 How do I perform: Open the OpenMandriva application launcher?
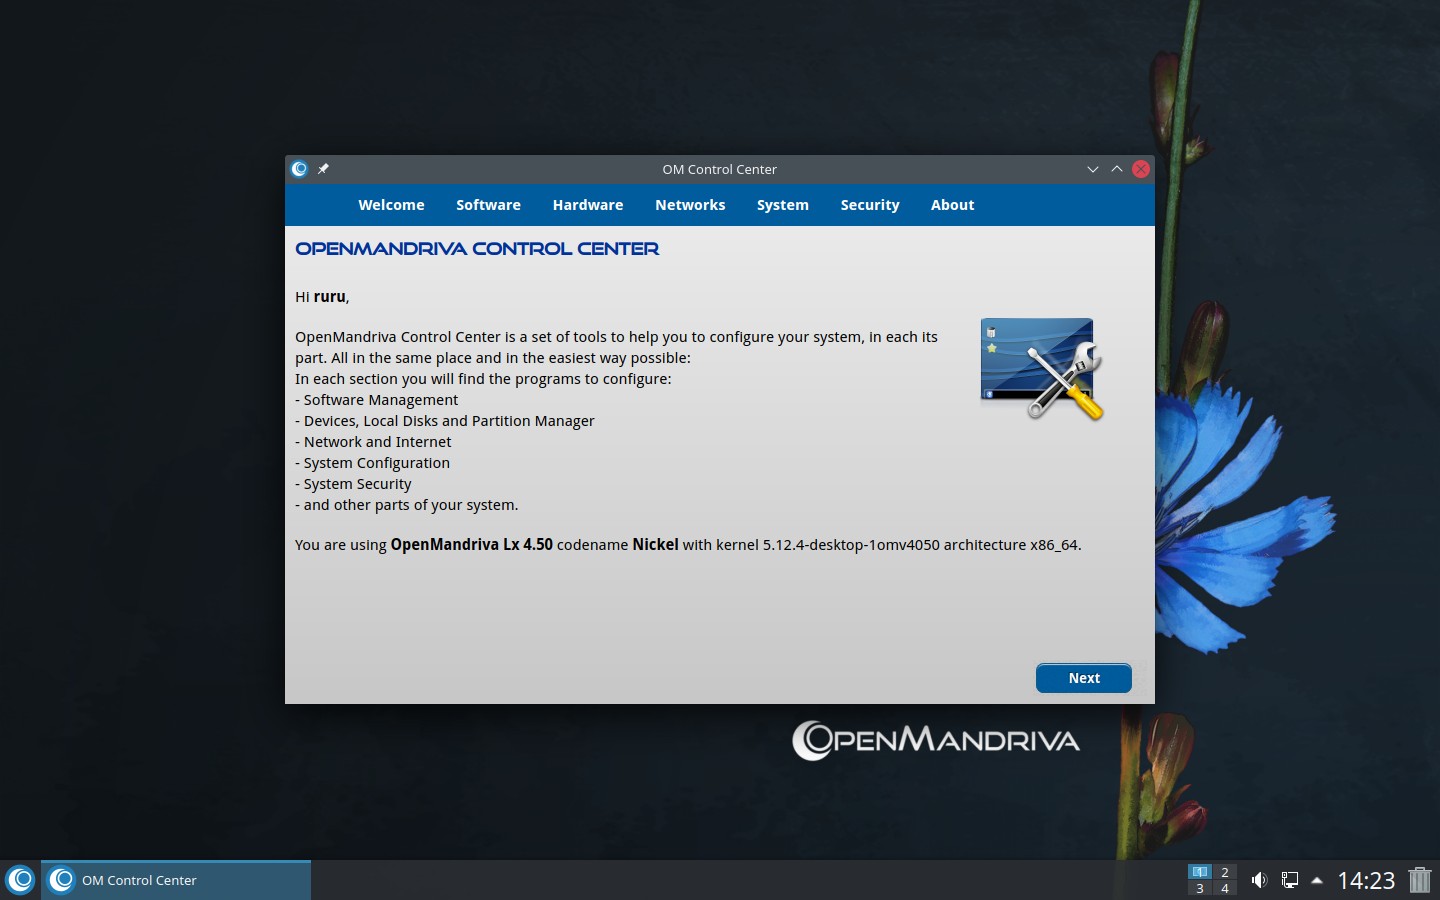(x=20, y=880)
